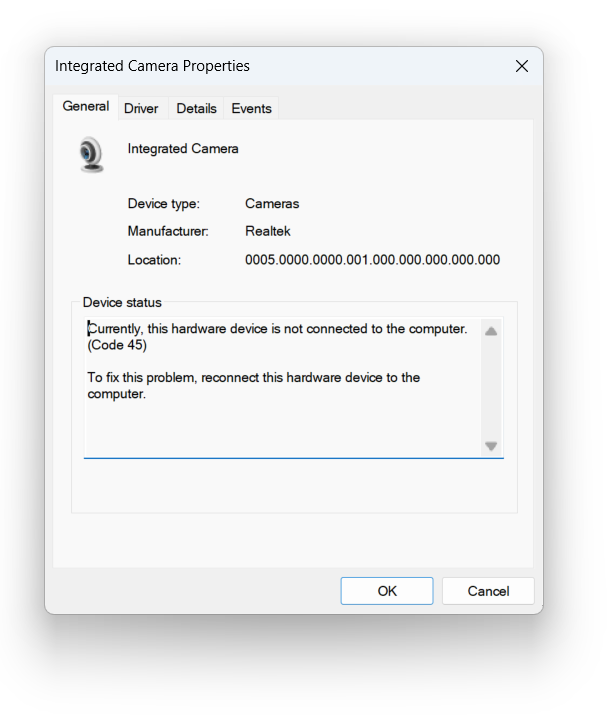Click the 'Integrated Camera Properties' title text
This screenshot has width=610, height=721.
click(x=152, y=66)
